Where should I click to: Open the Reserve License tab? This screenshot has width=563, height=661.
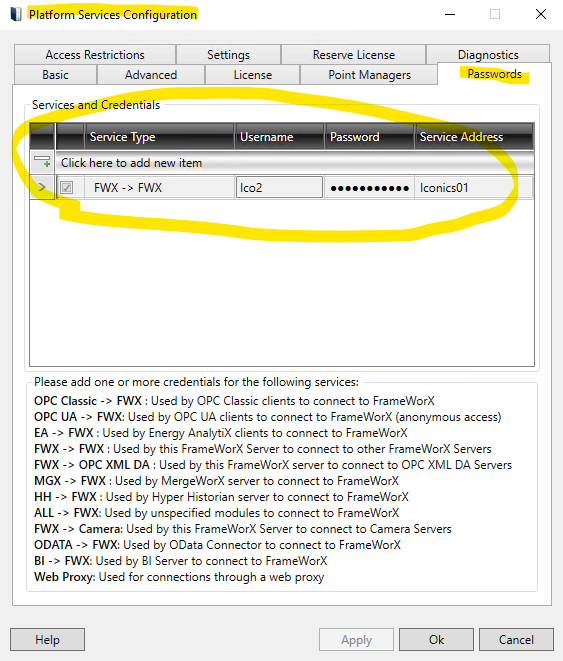pyautogui.click(x=354, y=54)
